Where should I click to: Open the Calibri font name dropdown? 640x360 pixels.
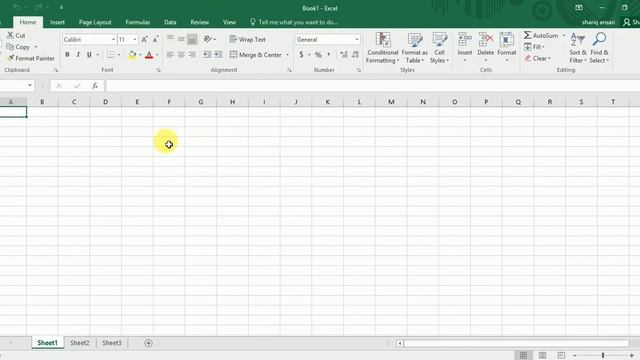tap(113, 39)
